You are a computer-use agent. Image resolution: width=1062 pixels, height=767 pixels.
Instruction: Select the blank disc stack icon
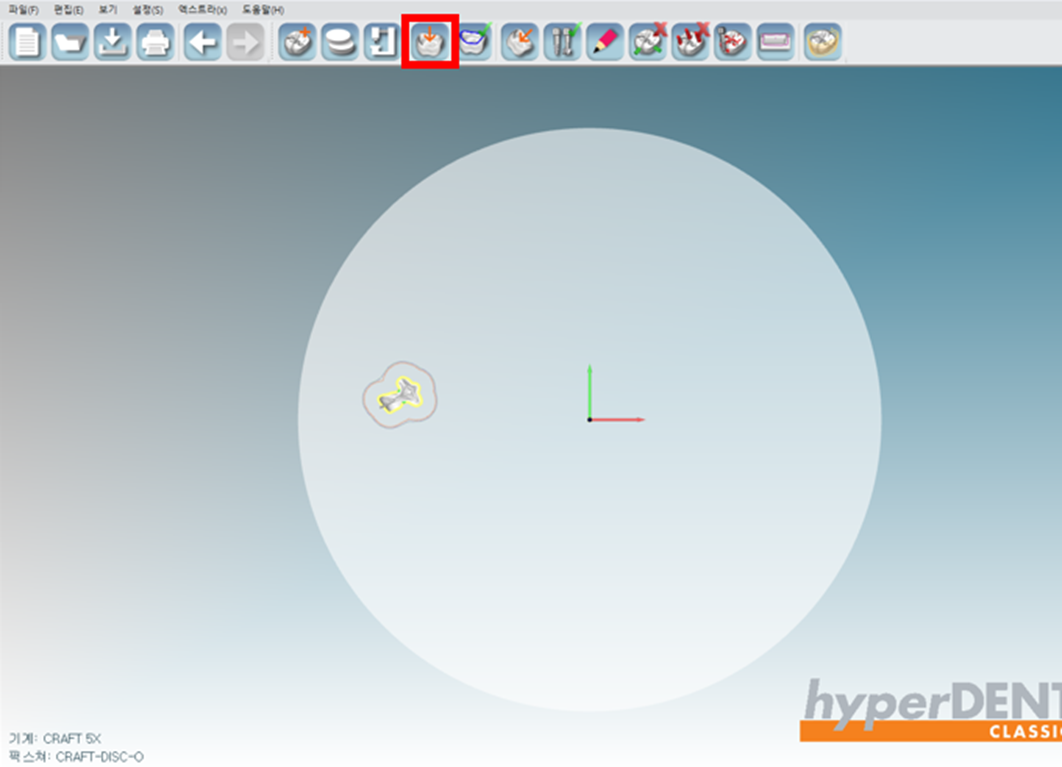coord(340,43)
